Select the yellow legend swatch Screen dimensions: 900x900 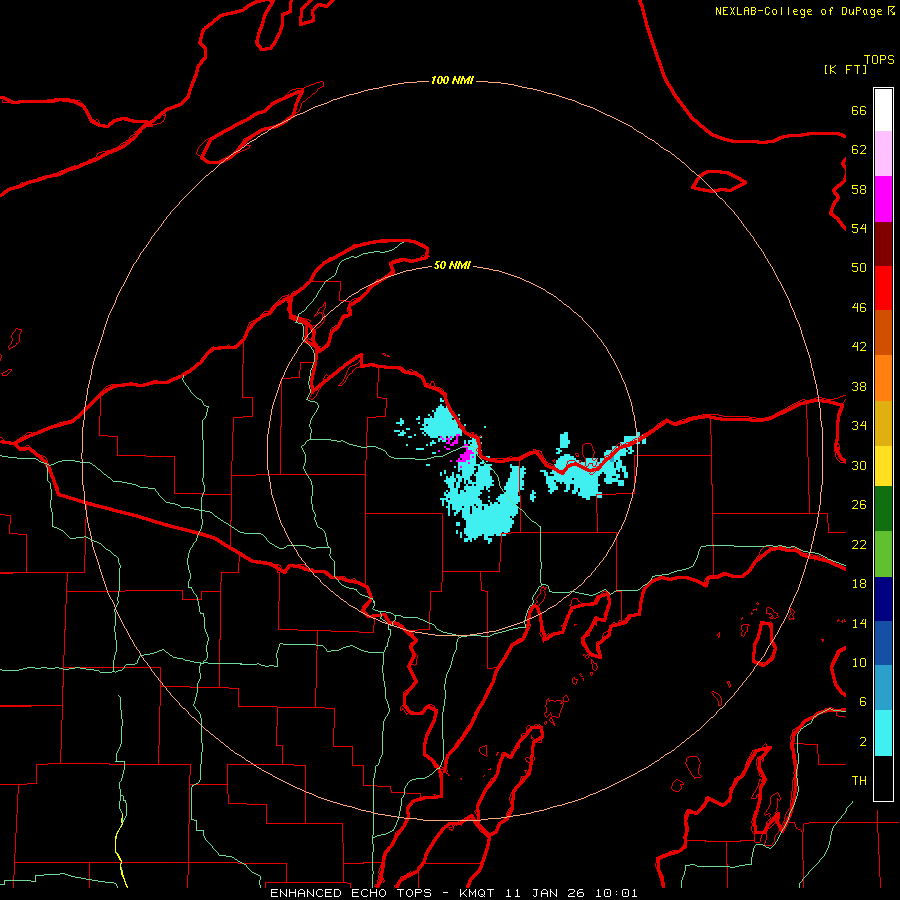883,465
